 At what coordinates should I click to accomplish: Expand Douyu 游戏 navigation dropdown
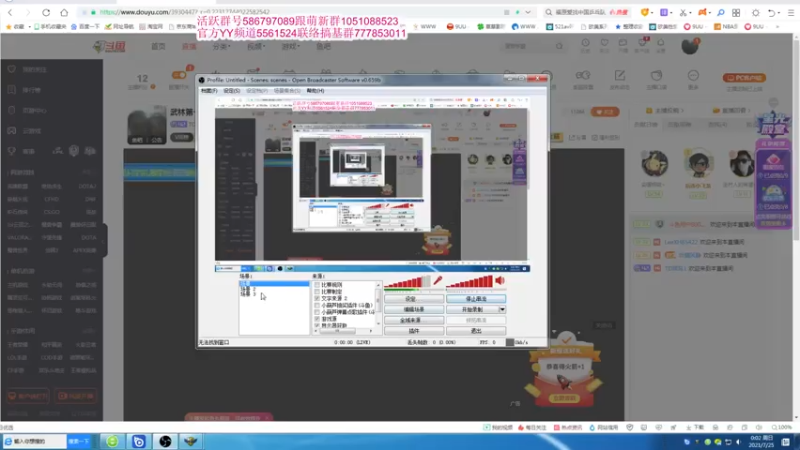click(x=290, y=46)
